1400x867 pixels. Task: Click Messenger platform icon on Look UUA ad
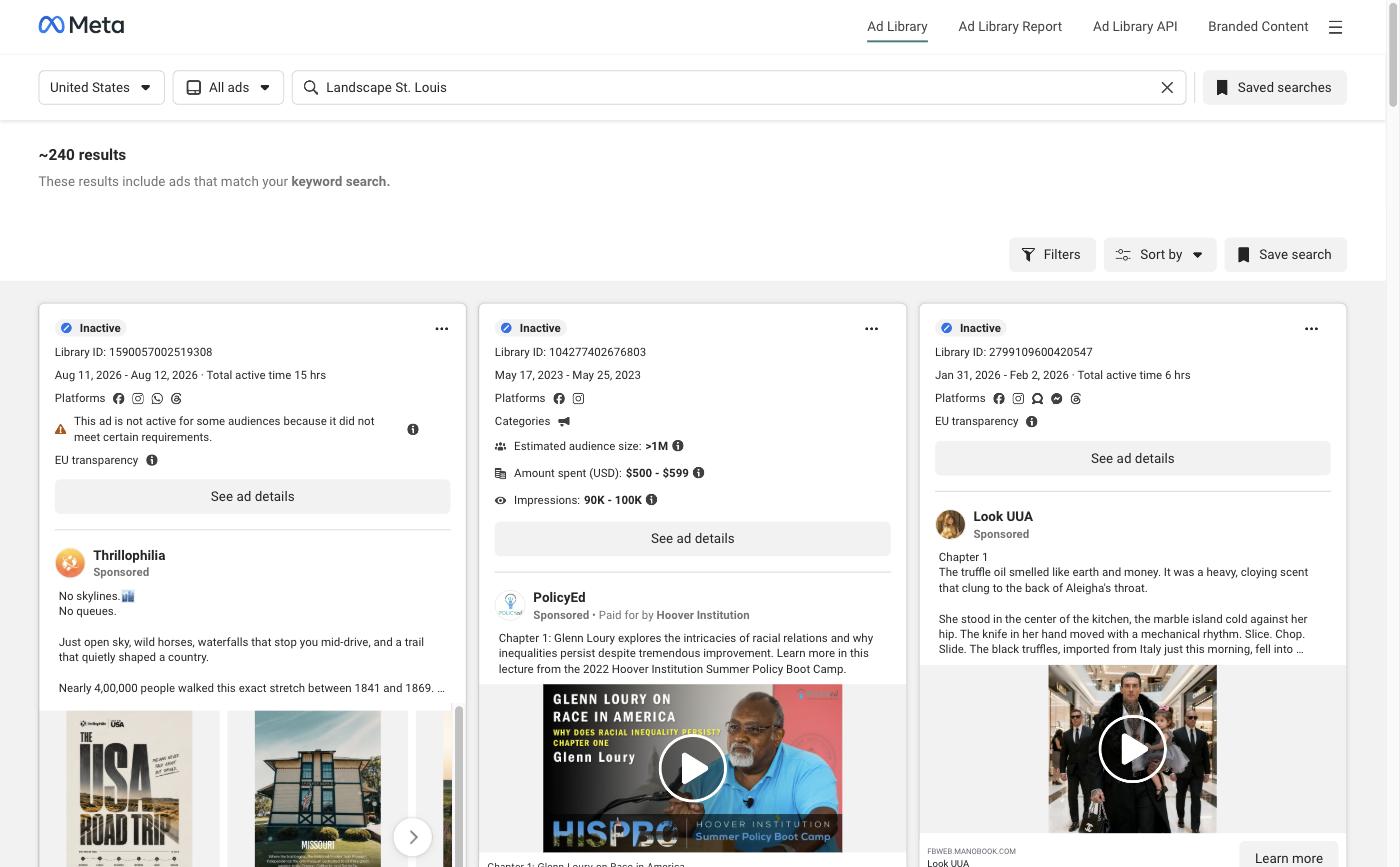1056,399
